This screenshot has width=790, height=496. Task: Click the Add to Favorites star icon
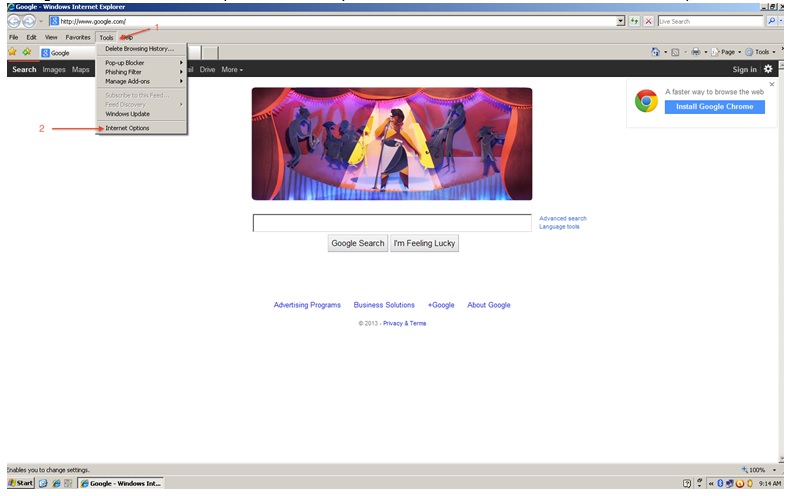click(x=27, y=52)
